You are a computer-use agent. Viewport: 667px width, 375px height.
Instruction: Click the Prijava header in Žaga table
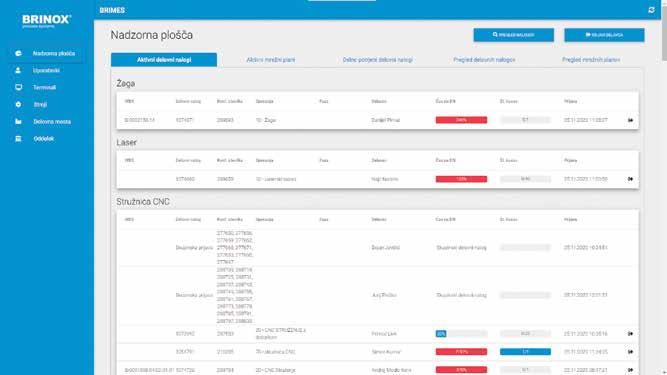570,101
